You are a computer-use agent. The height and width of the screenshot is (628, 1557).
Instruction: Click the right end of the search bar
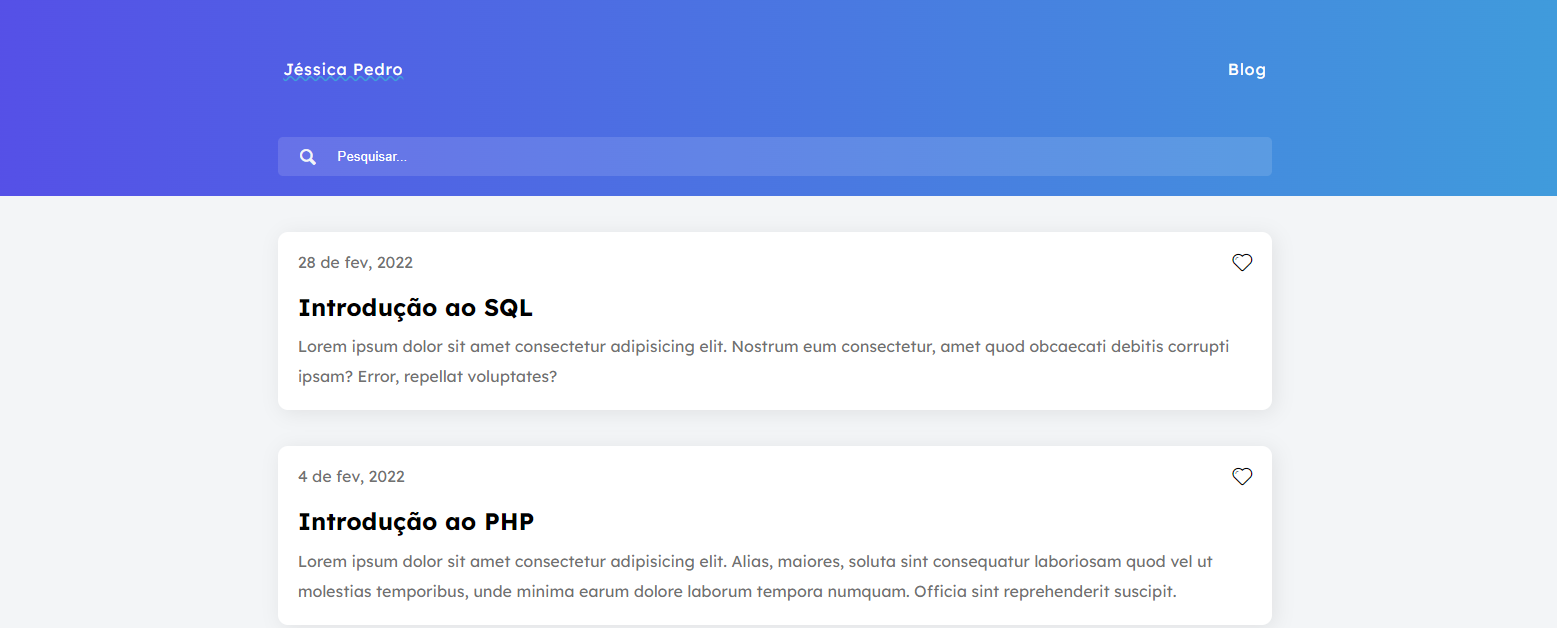pos(1250,157)
